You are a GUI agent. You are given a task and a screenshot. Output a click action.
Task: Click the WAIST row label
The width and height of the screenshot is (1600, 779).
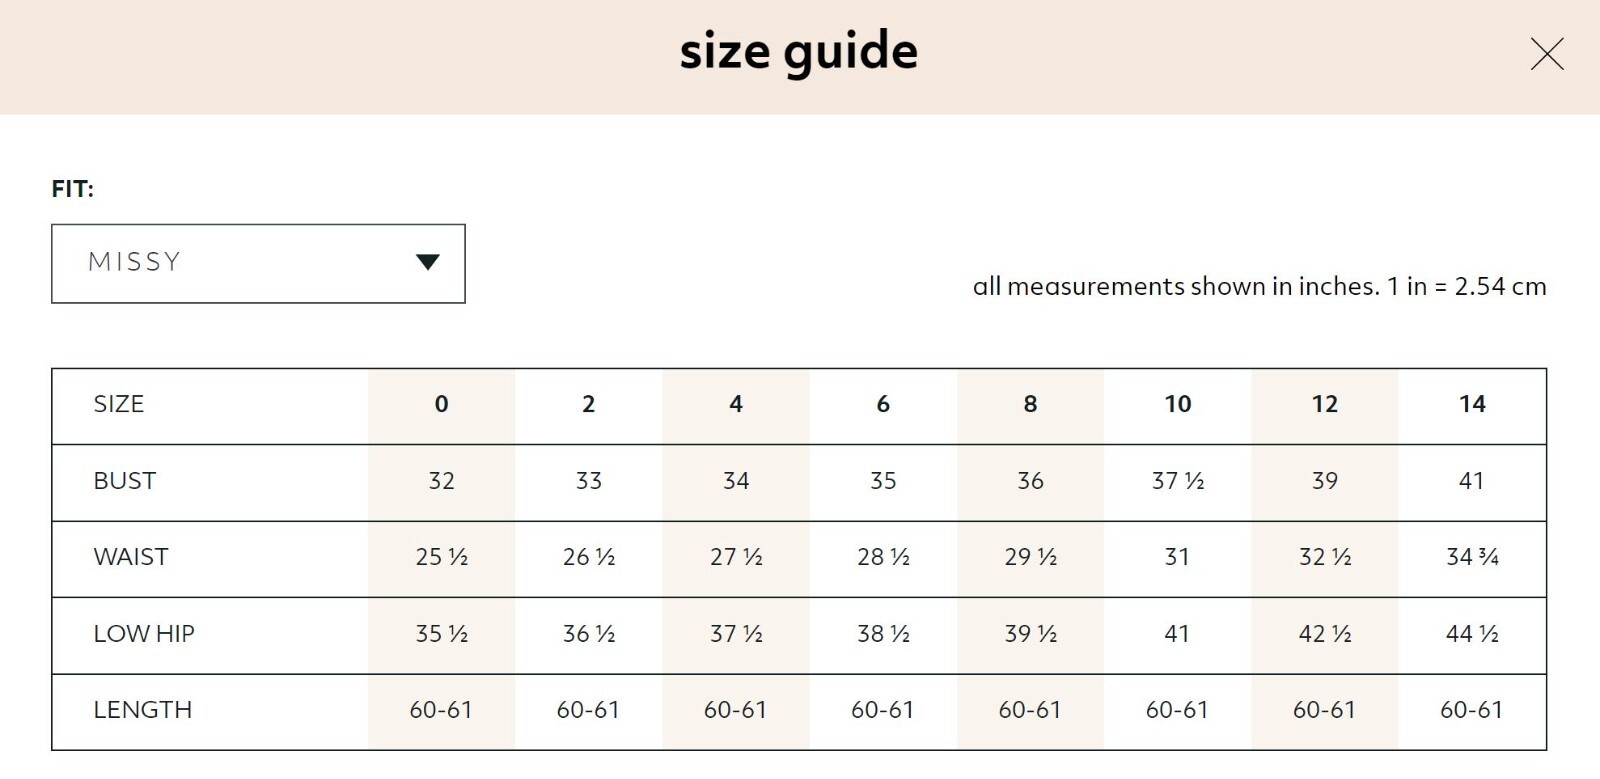pyautogui.click(x=131, y=557)
